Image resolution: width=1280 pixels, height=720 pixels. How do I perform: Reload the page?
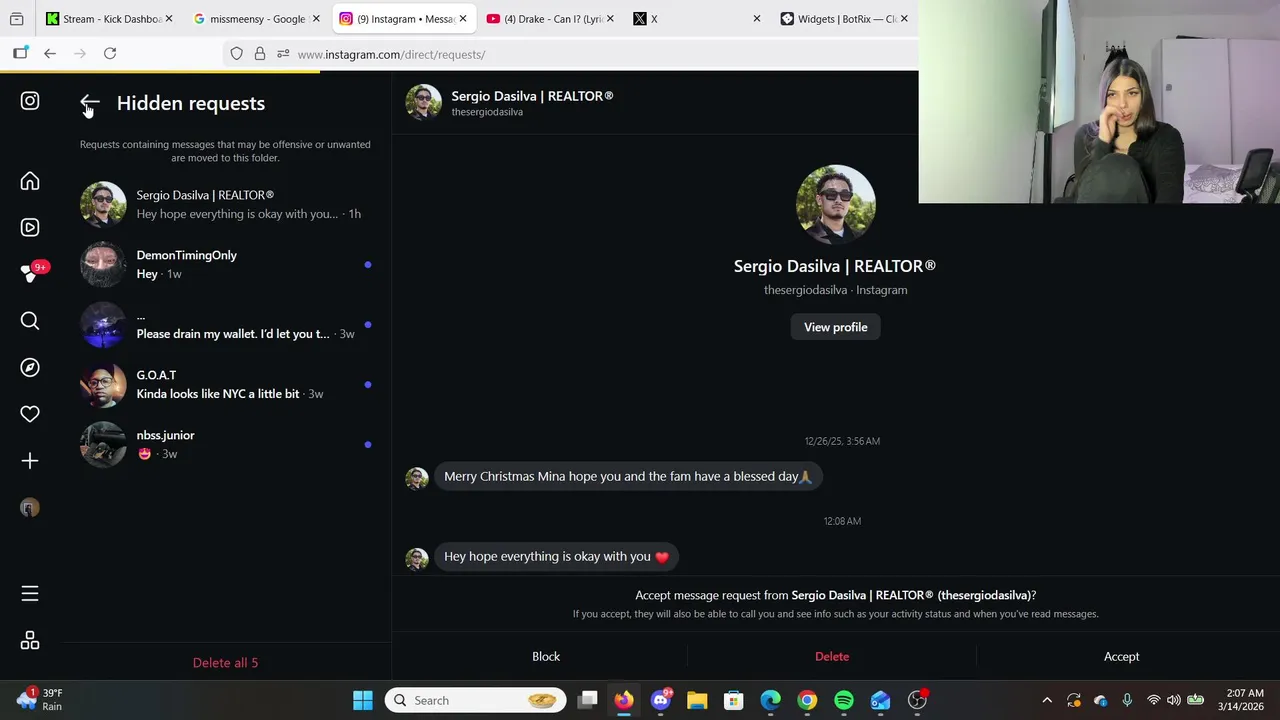tap(110, 54)
